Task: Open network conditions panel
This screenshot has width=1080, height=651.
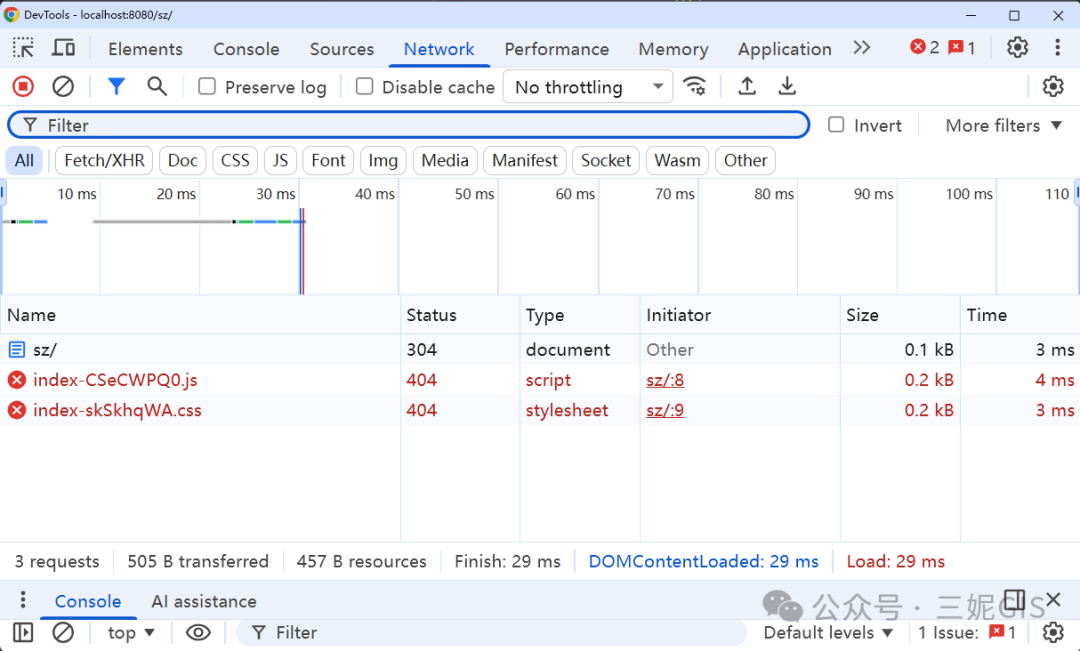Action: [695, 87]
